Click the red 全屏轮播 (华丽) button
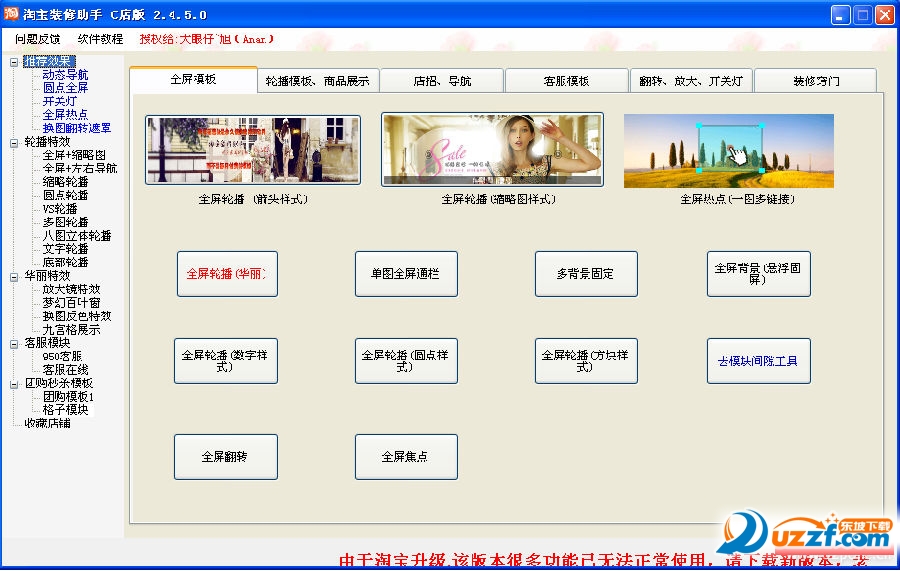This screenshot has height=571, width=900. (227, 273)
